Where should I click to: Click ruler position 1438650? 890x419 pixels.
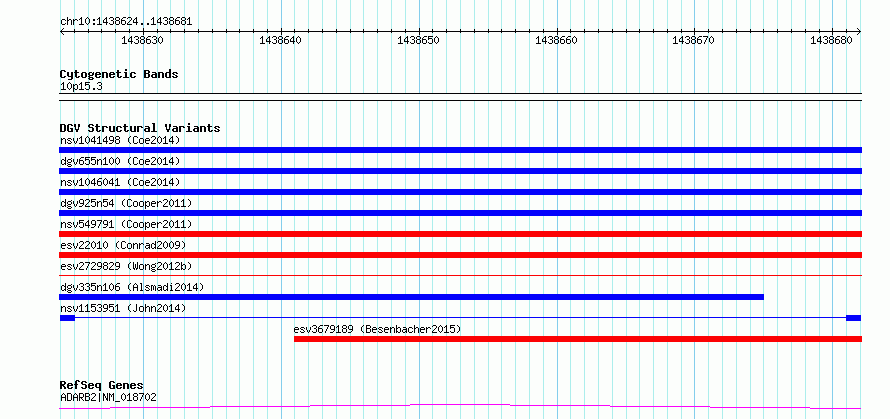click(418, 40)
